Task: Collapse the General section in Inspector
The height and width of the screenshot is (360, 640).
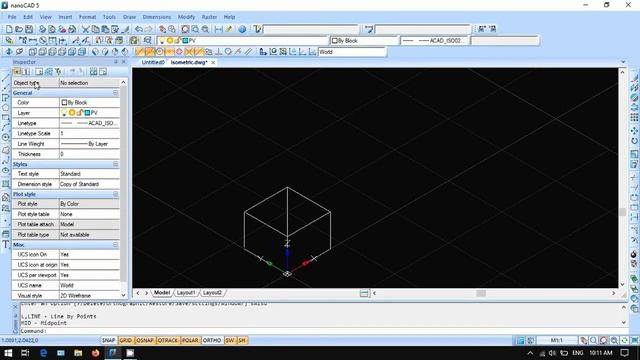Action: tap(116, 93)
